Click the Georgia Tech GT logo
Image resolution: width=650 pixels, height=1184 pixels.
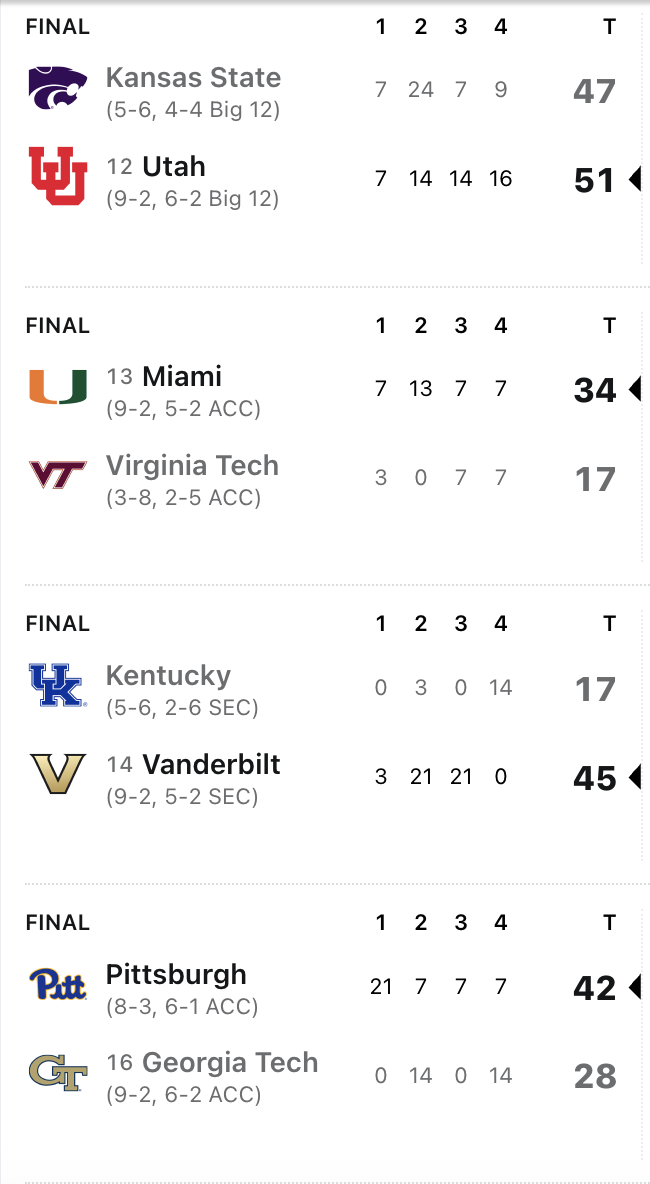(x=57, y=1074)
